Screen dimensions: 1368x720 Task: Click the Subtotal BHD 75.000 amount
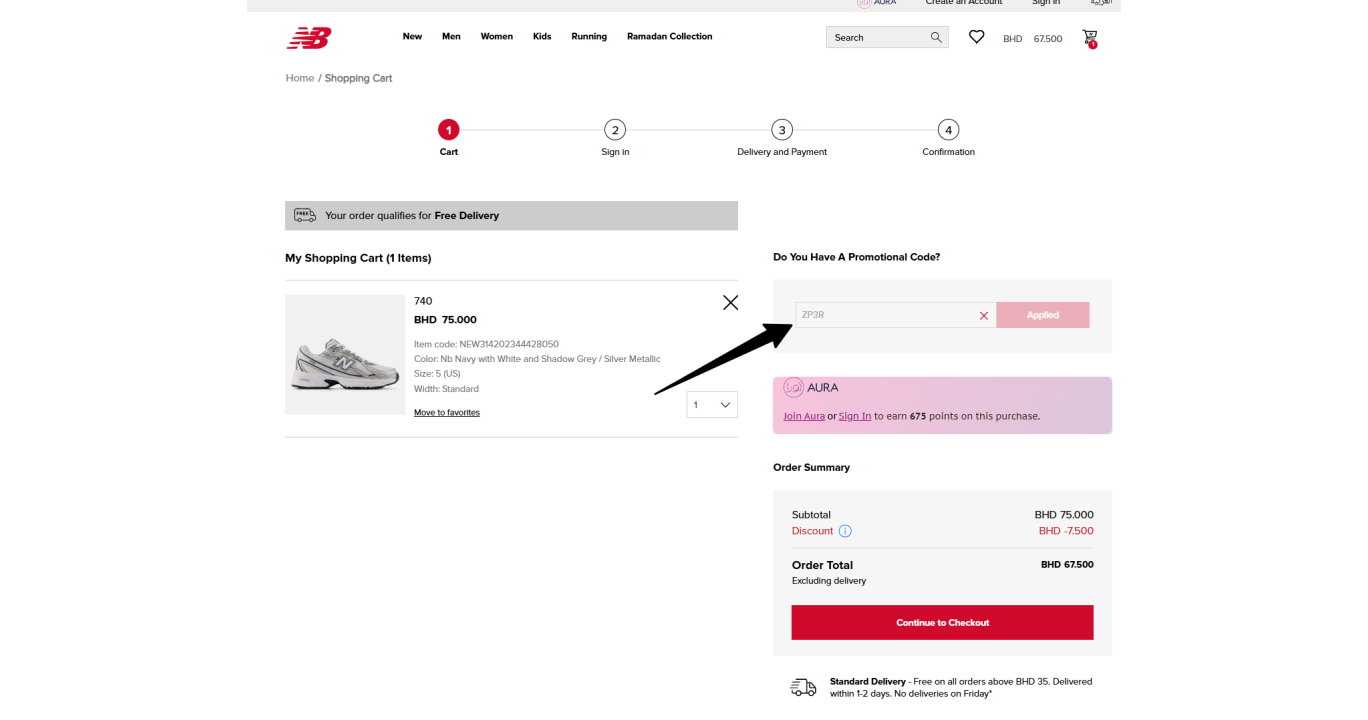1064,515
